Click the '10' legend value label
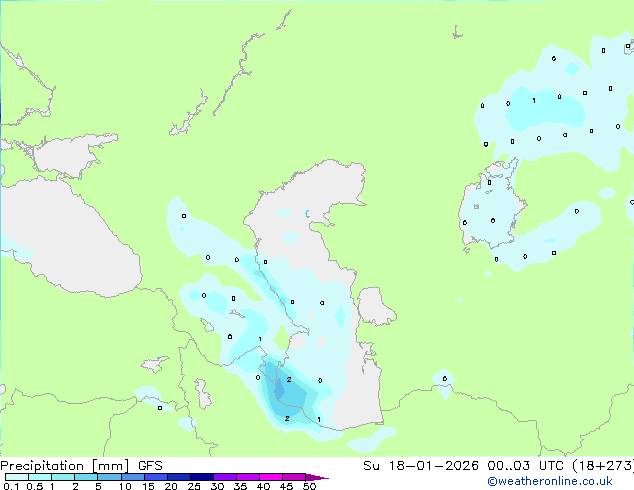The image size is (634, 490). 125,486
